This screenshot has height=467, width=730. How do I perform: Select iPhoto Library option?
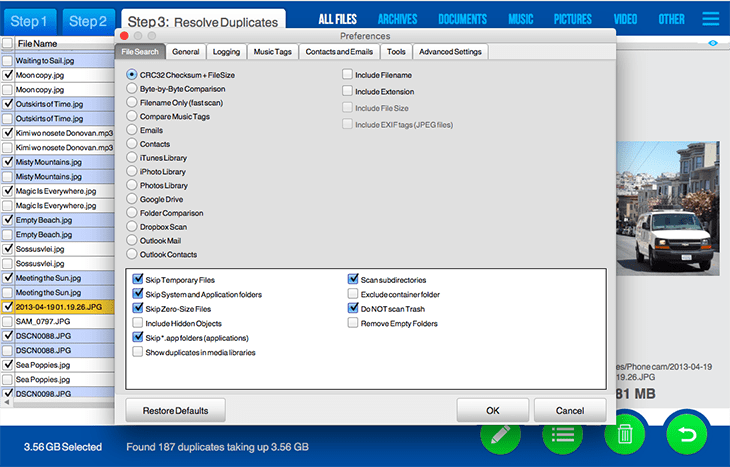(x=132, y=171)
